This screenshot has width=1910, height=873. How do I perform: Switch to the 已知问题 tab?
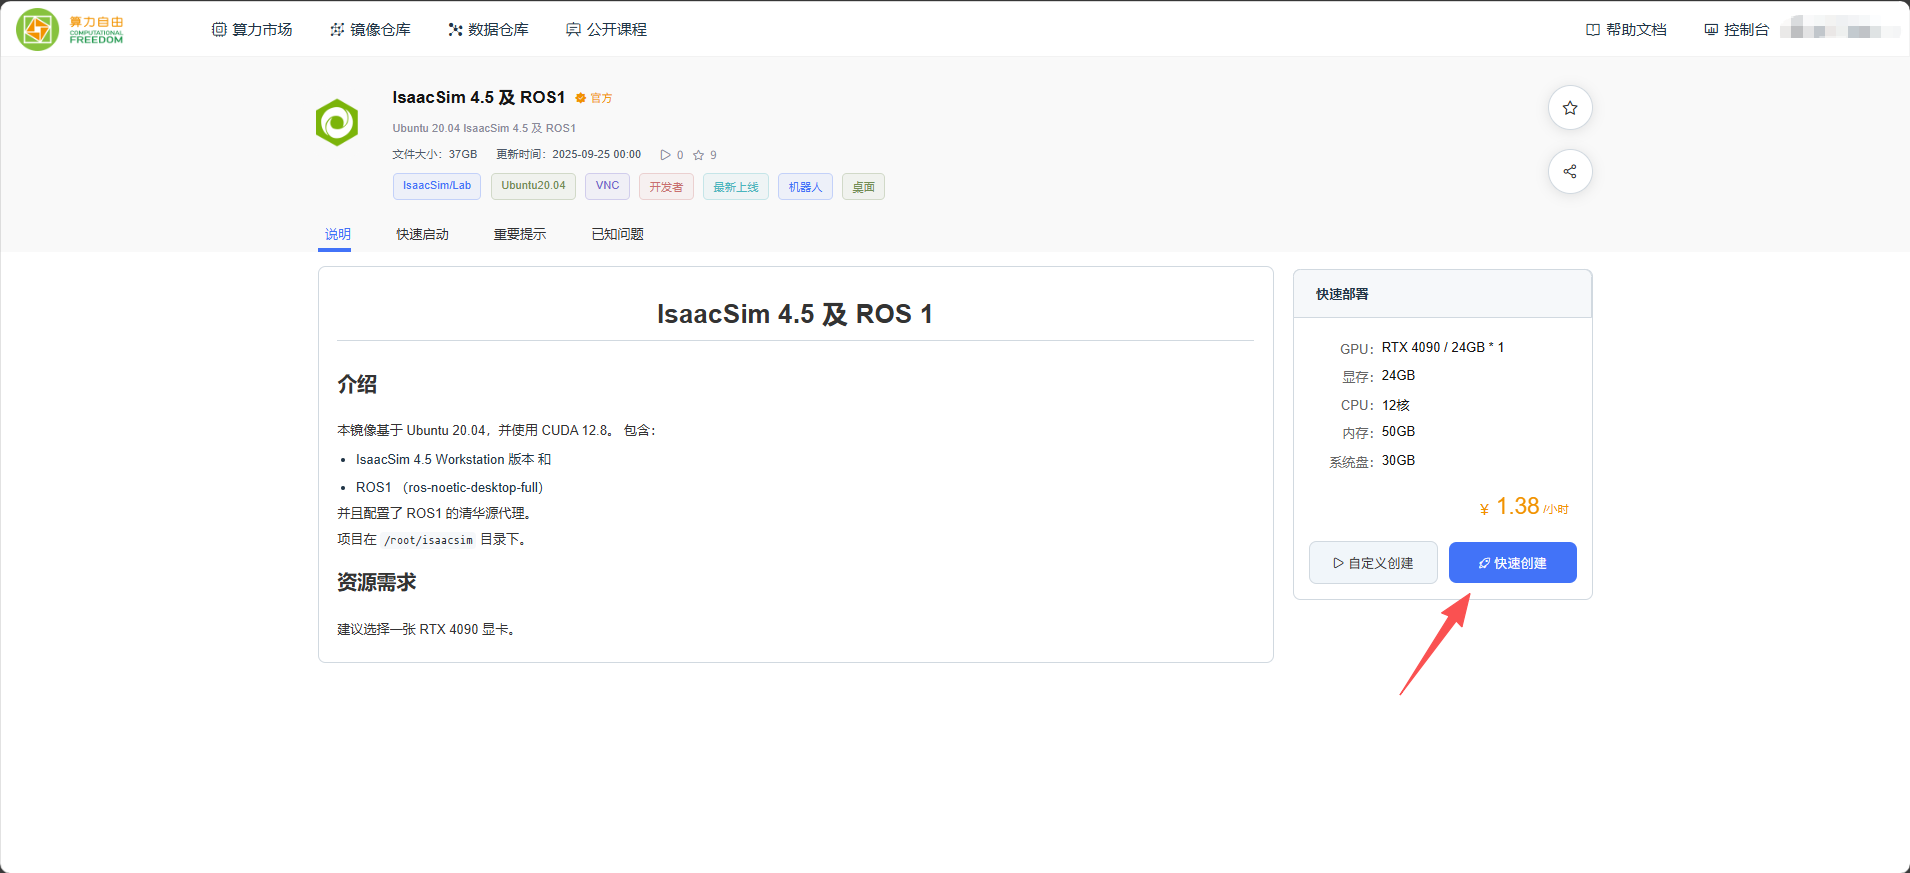[x=618, y=234]
